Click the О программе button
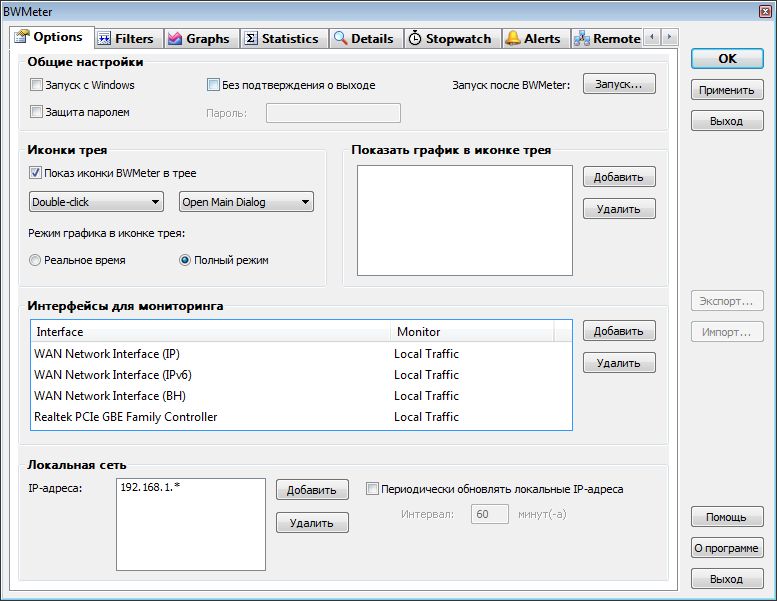777x601 pixels. pos(727,548)
